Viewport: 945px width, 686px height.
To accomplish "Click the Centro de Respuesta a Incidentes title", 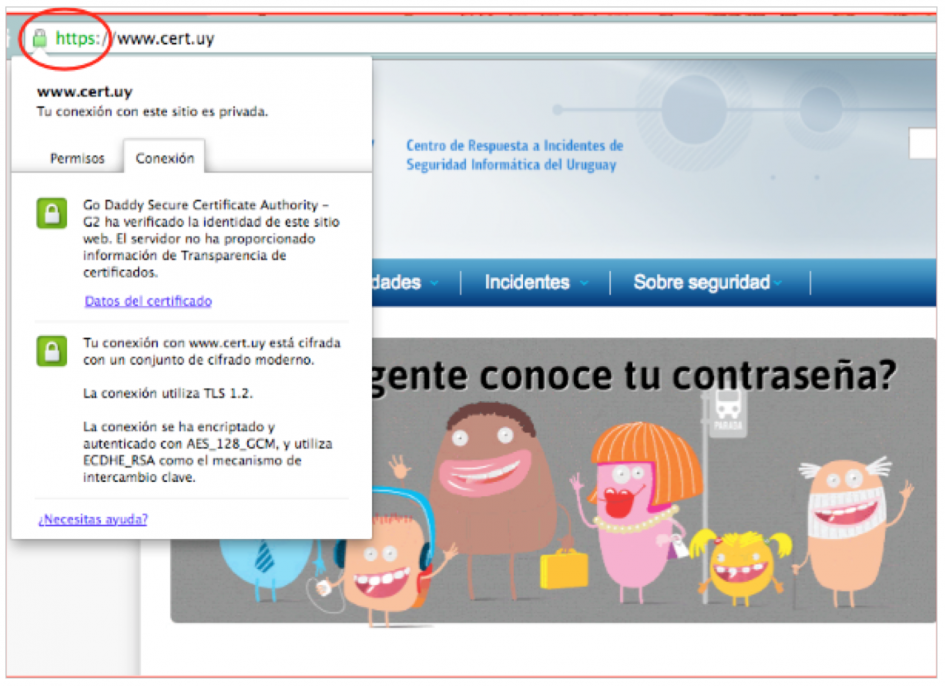I will pos(514,155).
